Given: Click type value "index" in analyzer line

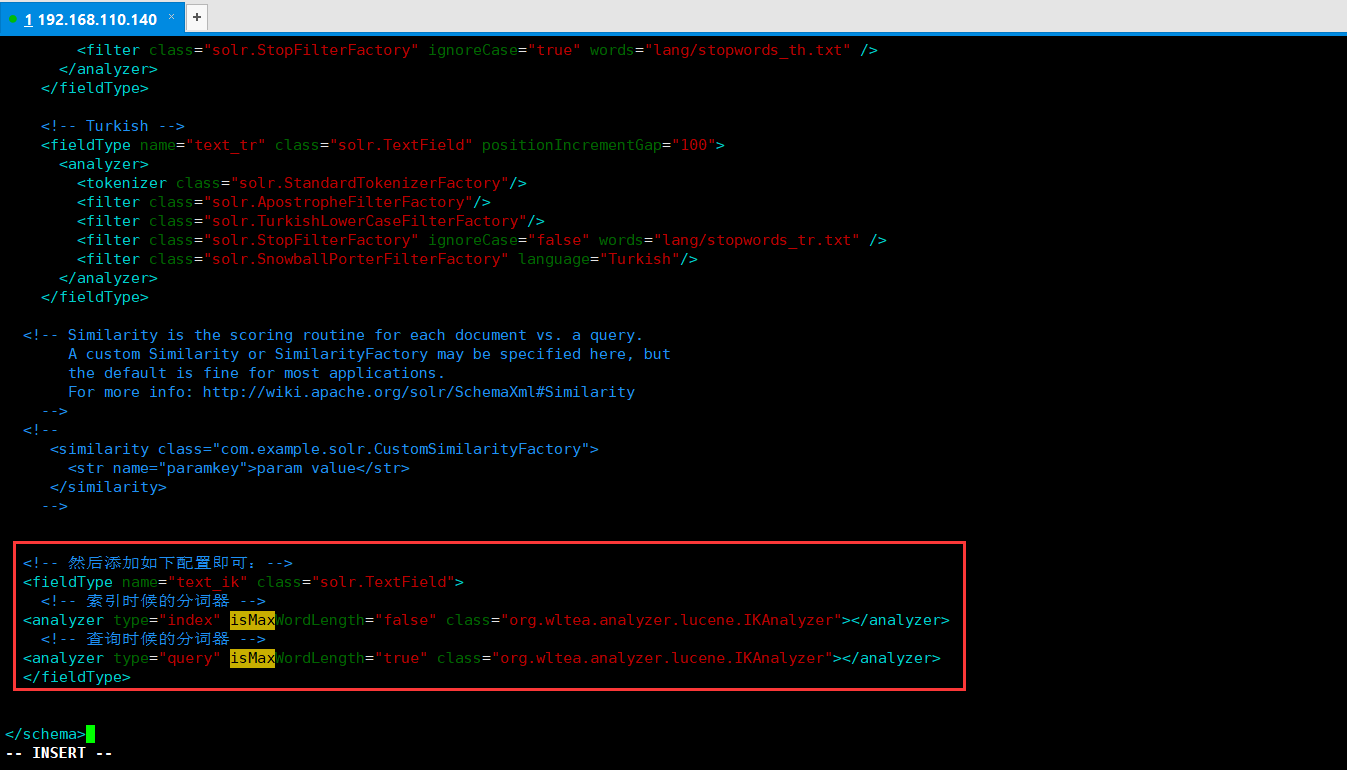Looking at the screenshot, I should point(189,620).
